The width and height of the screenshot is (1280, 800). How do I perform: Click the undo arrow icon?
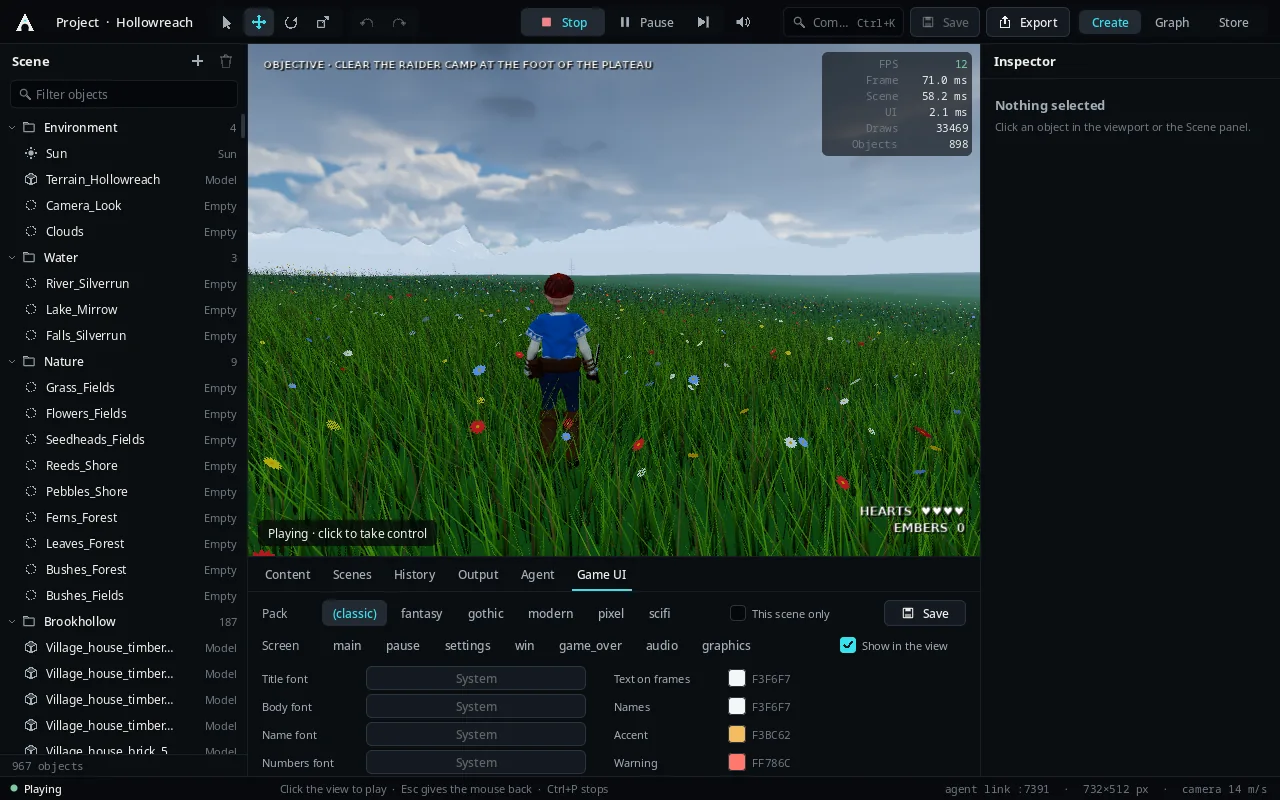click(367, 22)
